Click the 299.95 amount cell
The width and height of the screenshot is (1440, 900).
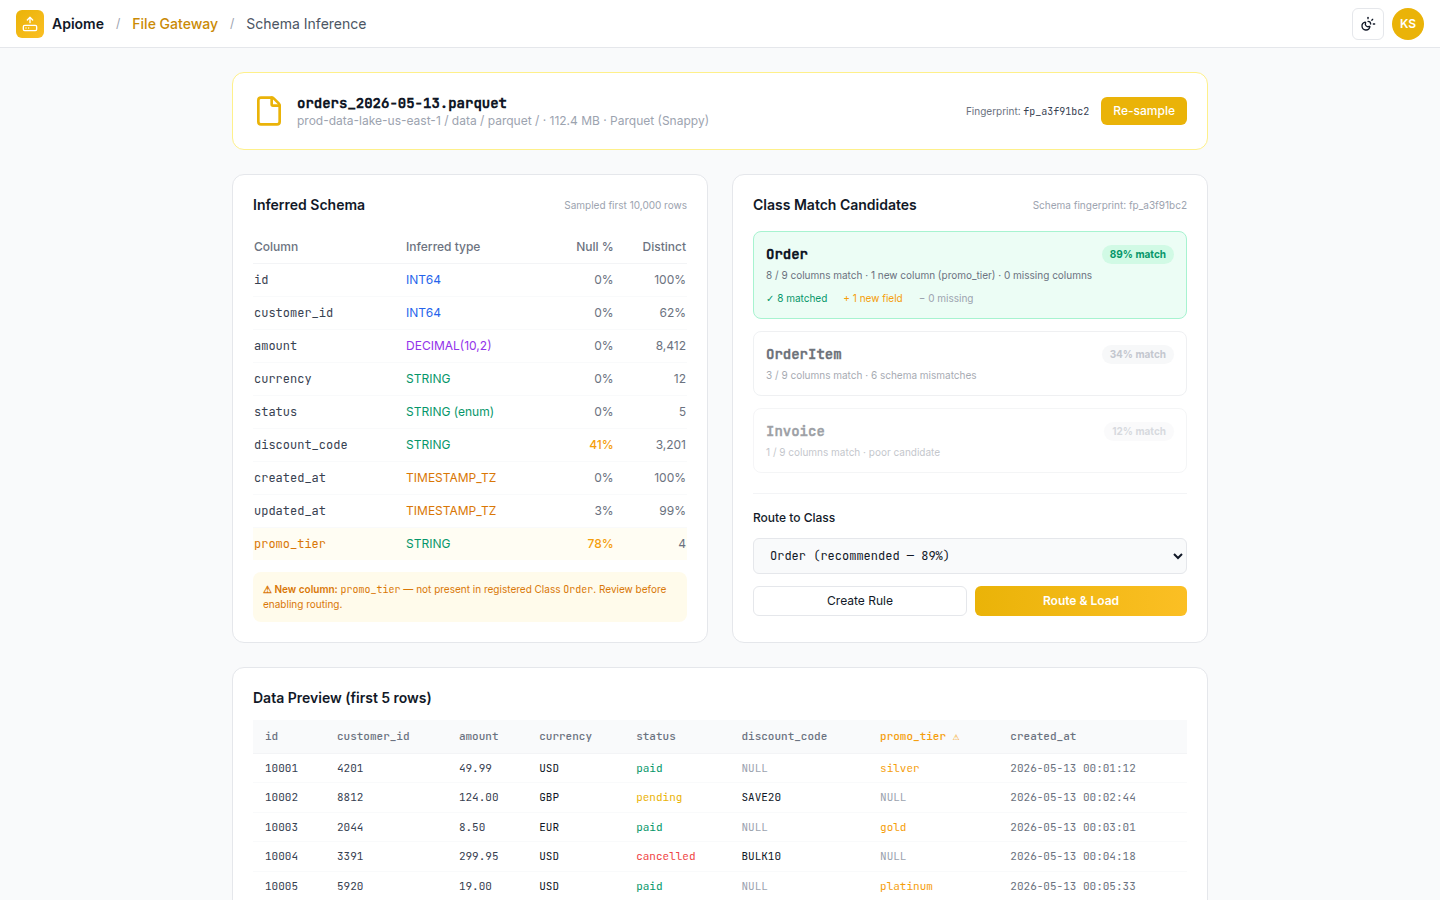[479, 857]
